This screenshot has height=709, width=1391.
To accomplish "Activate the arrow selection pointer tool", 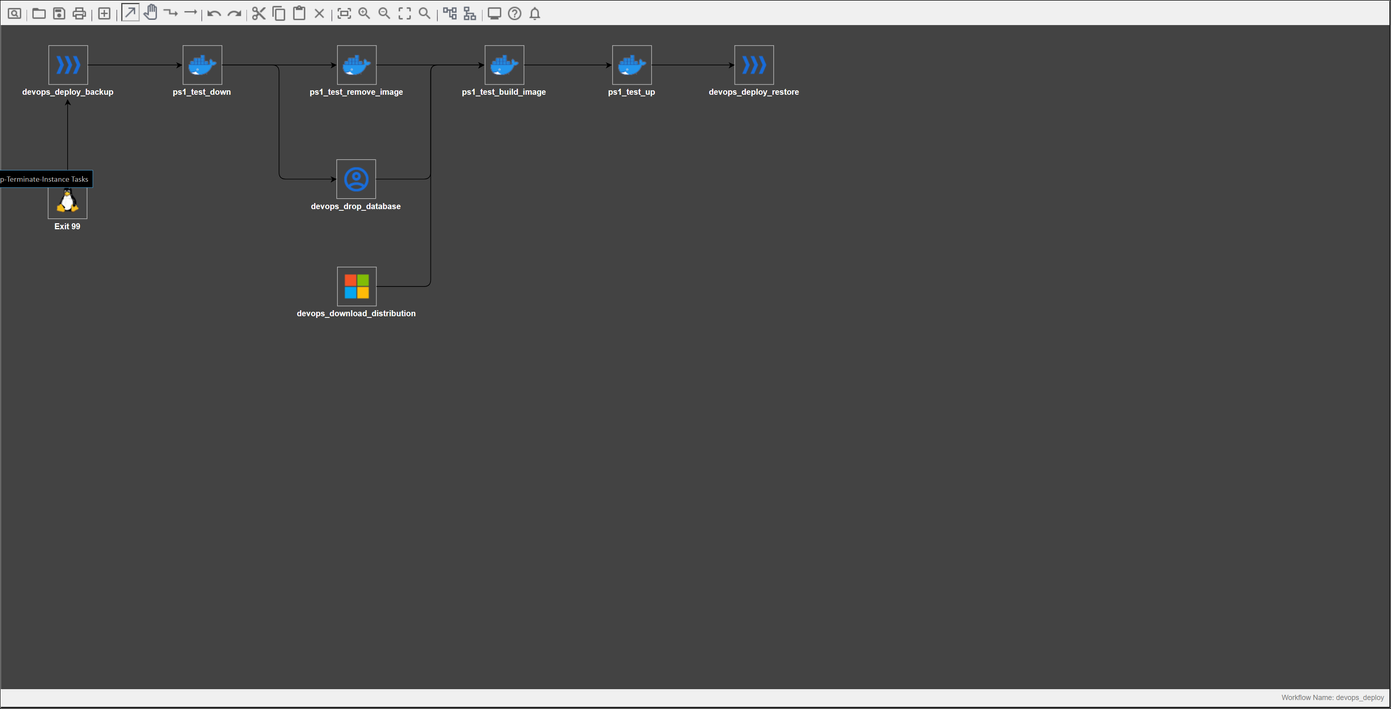I will [131, 13].
